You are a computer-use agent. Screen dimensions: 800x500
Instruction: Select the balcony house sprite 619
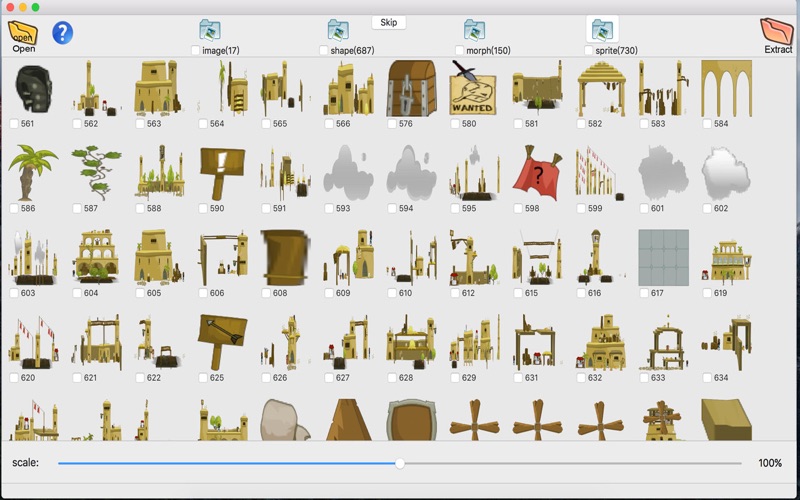tap(727, 260)
